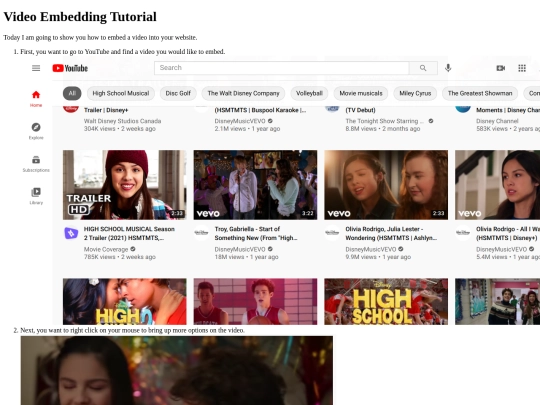Click channel avatar beside Troy, Gabriella video

coord(201,233)
